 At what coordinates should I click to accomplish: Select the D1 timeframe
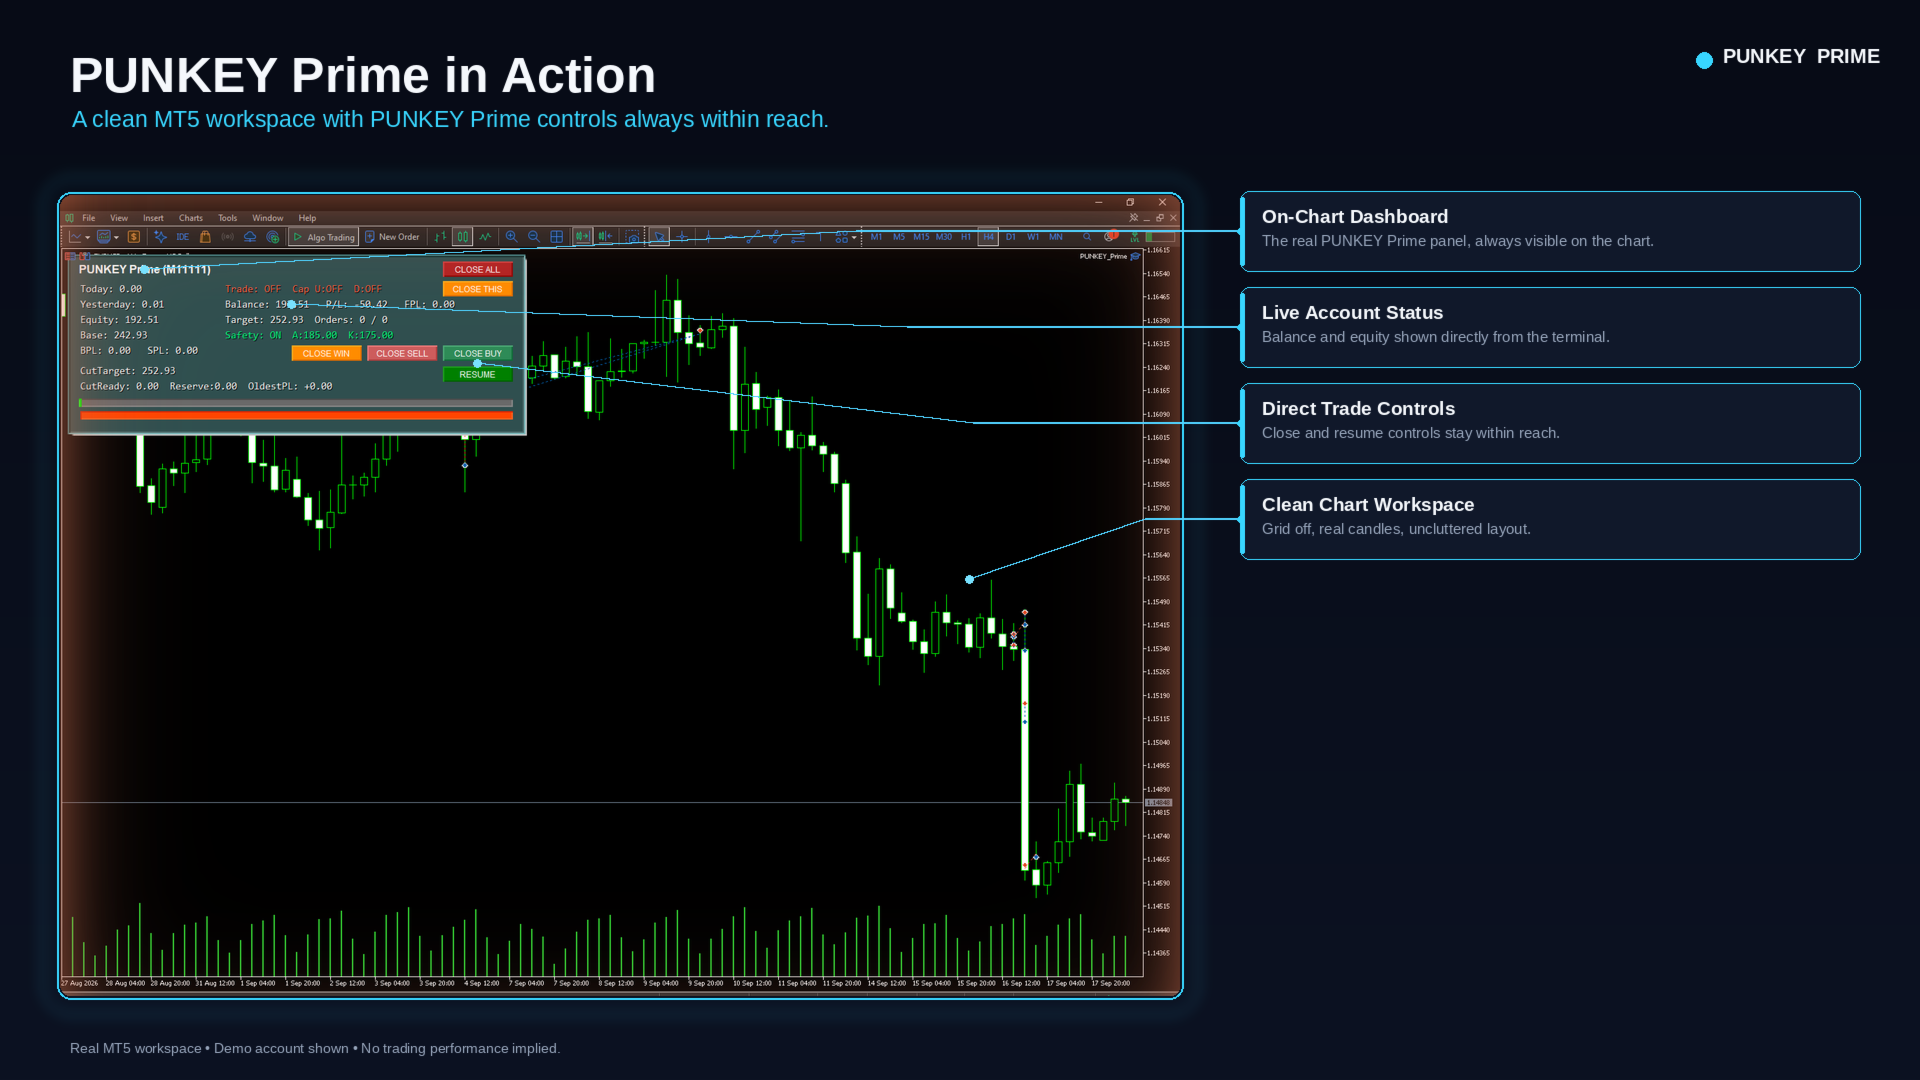tap(1010, 237)
